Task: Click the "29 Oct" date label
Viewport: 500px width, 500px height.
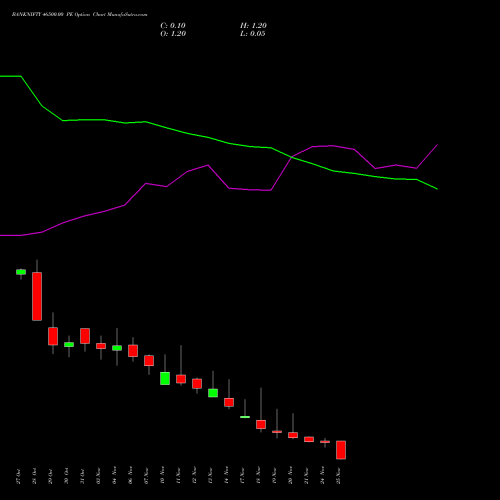Action: point(50,476)
